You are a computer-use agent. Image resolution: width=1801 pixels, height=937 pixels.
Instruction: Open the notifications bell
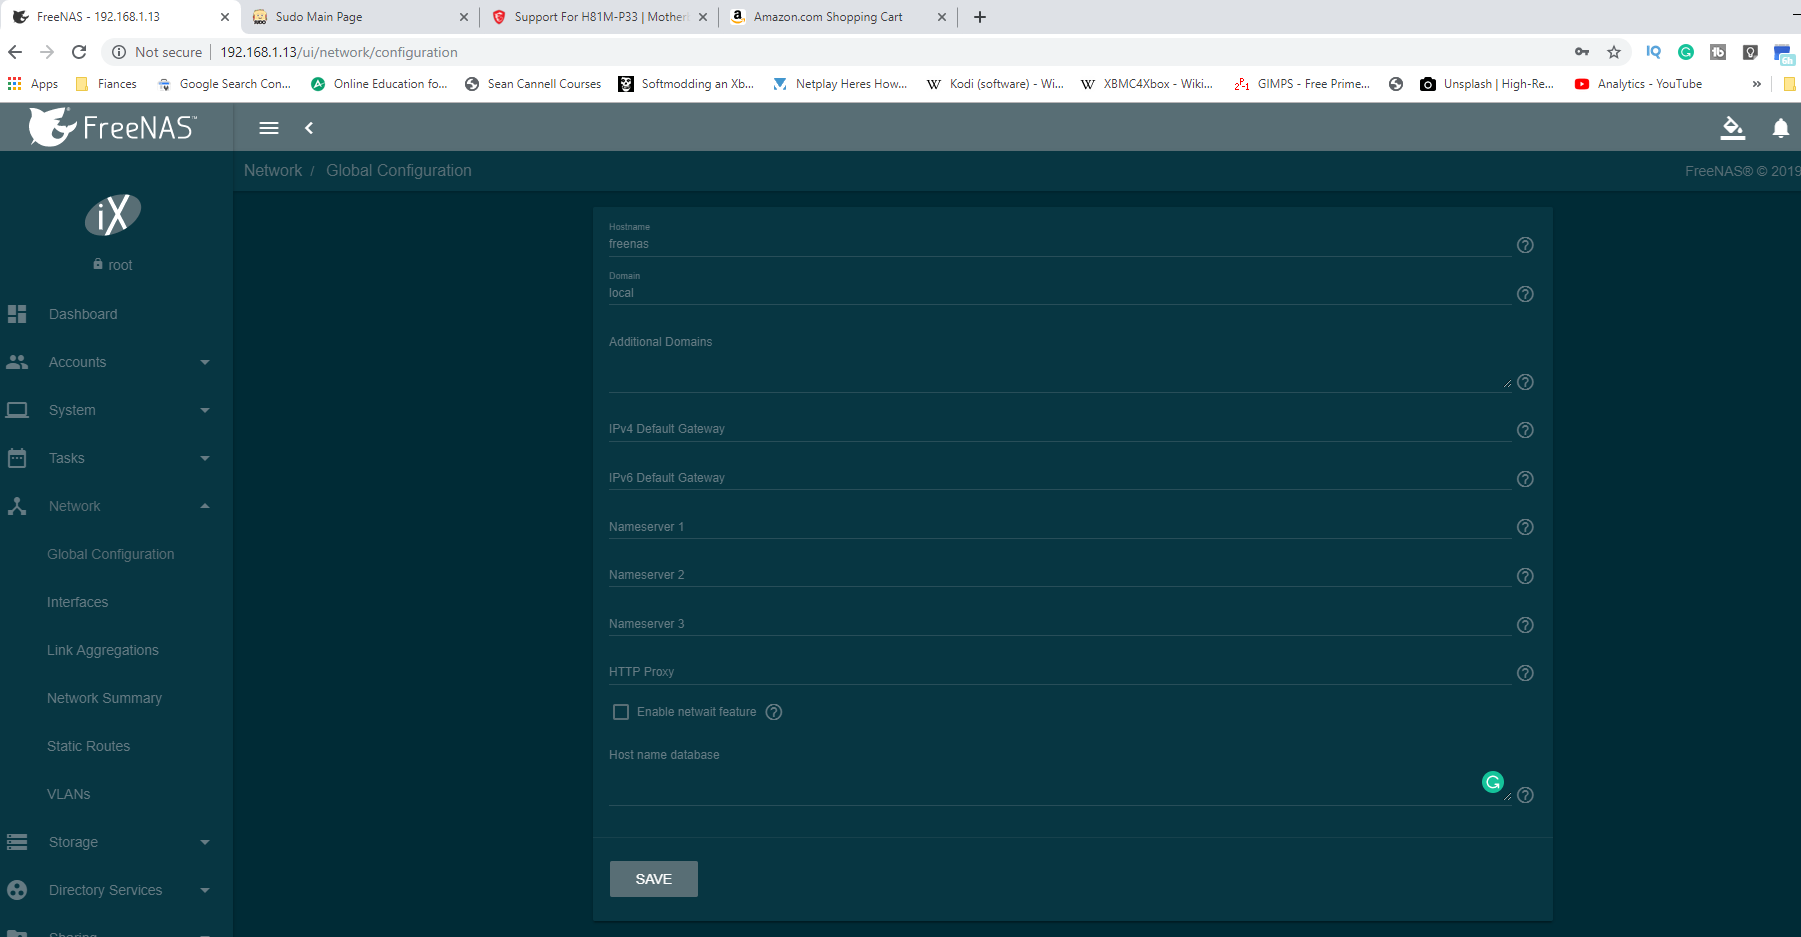coord(1781,128)
